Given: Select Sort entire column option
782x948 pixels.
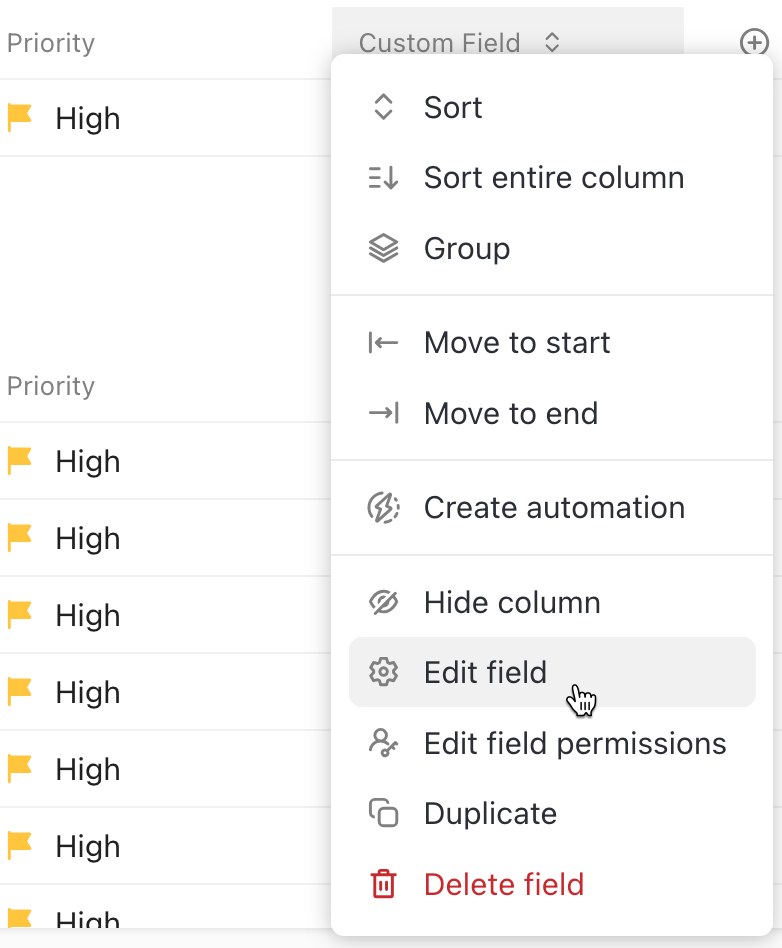Looking at the screenshot, I should point(553,178).
